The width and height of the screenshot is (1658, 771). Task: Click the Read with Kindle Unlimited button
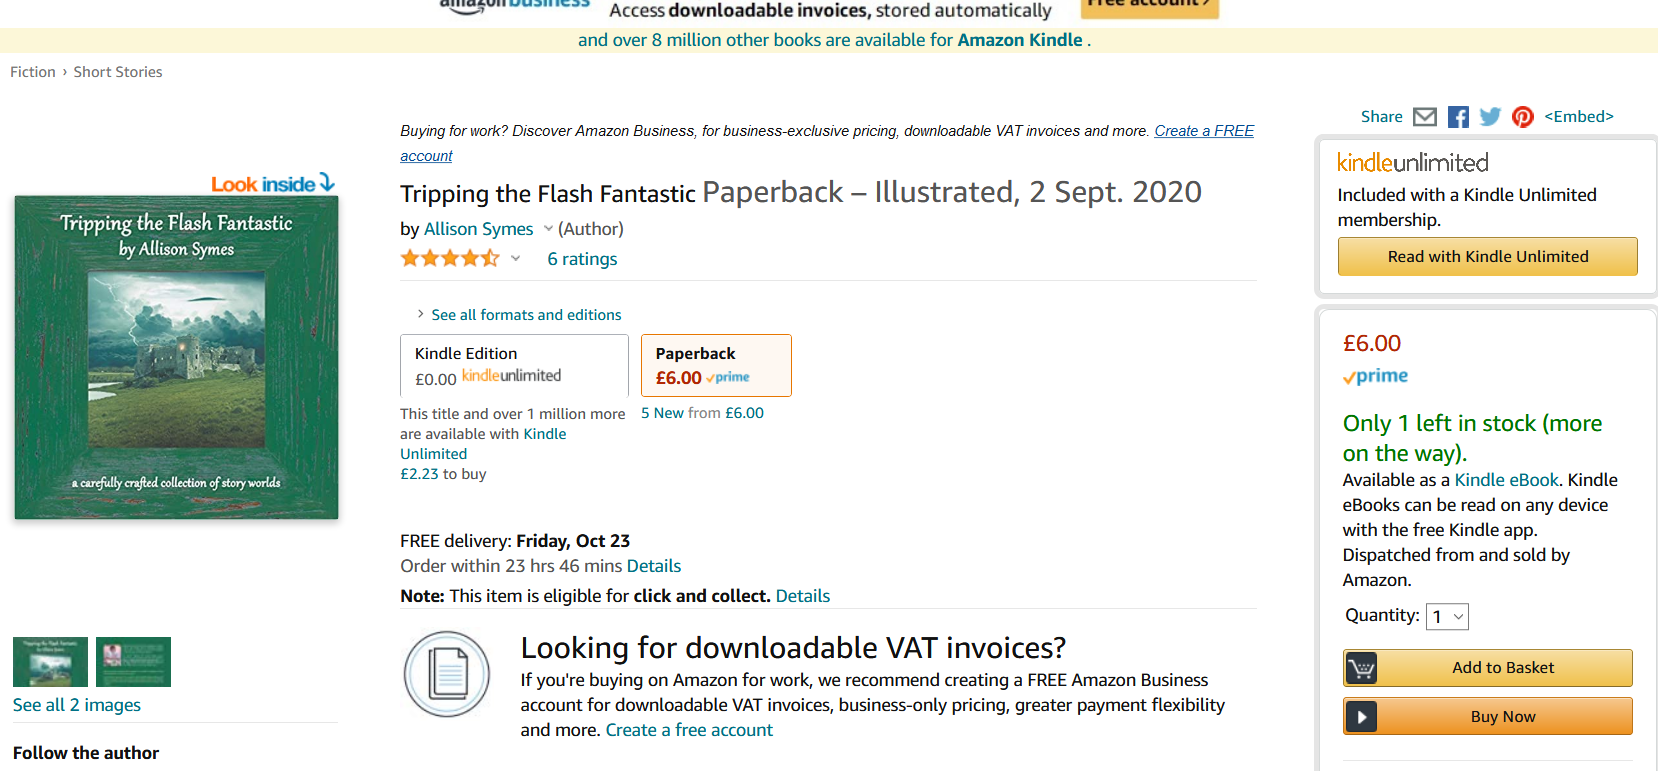click(1487, 256)
